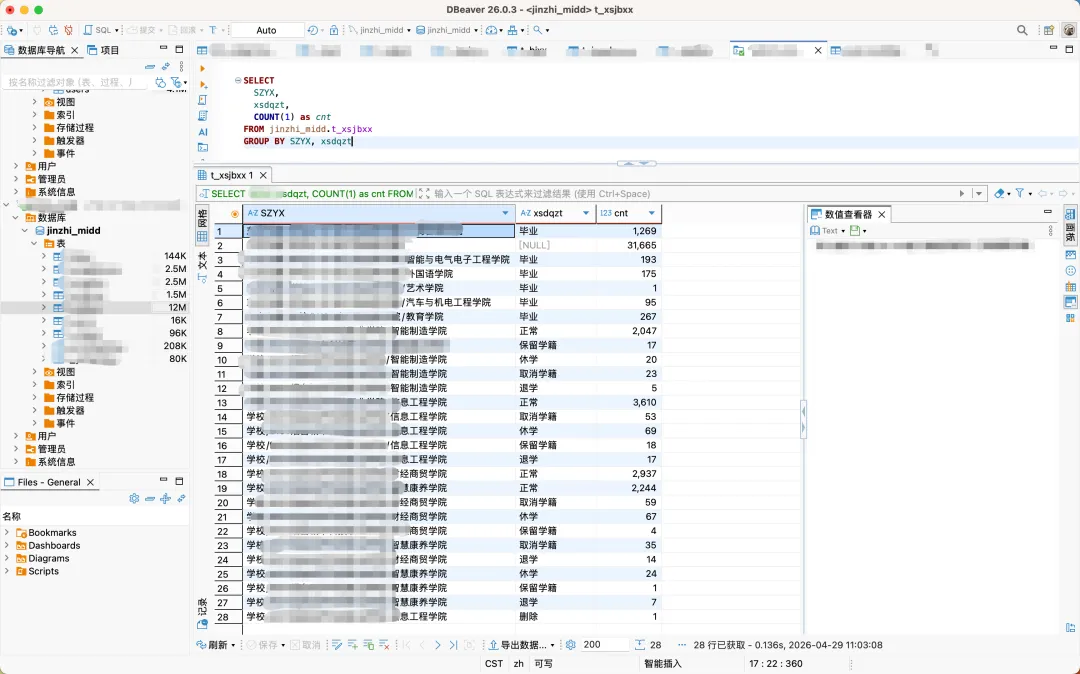Screen dimensions: 1080x674
Task: Open cnt column header dropdown
Action: click(x=652, y=213)
